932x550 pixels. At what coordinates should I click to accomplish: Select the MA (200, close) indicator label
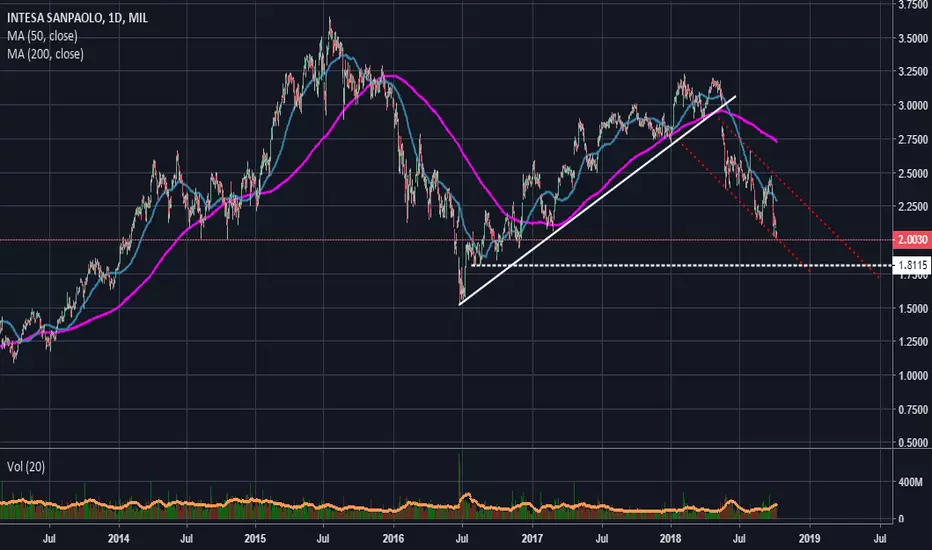45,54
